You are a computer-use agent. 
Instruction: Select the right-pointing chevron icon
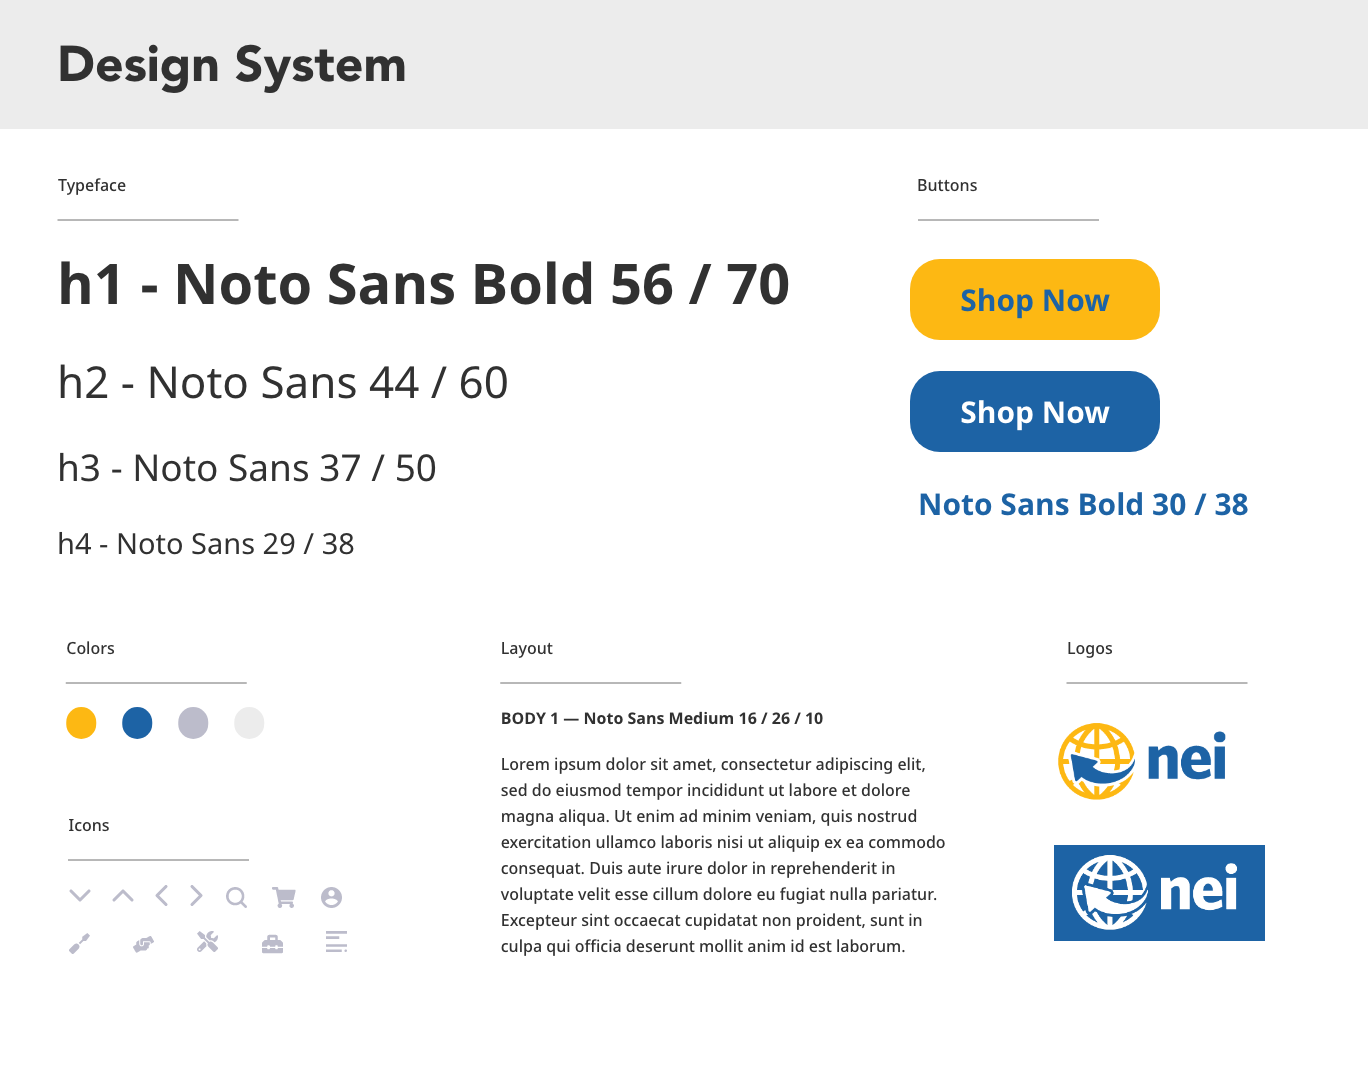(x=196, y=895)
